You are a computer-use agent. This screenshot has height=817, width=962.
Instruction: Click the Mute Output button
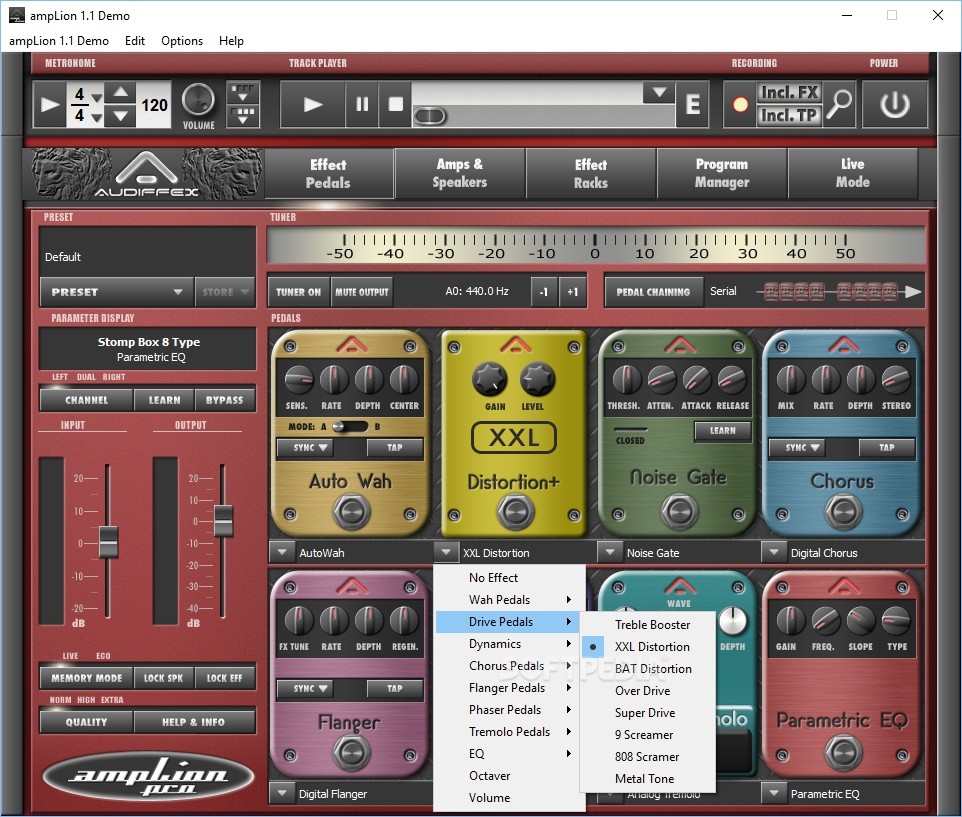[x=362, y=292]
